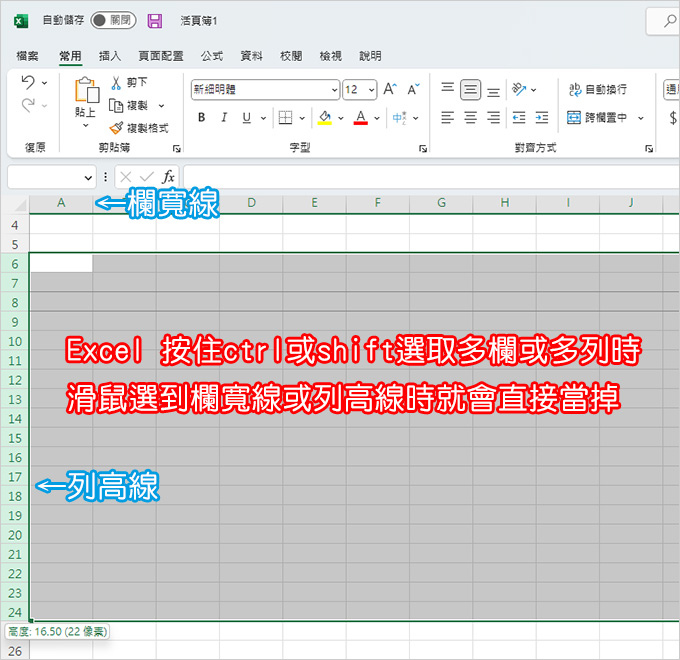Screen dimensions: 680x660
Task: Select Center horizontally icon
Action: point(470,118)
